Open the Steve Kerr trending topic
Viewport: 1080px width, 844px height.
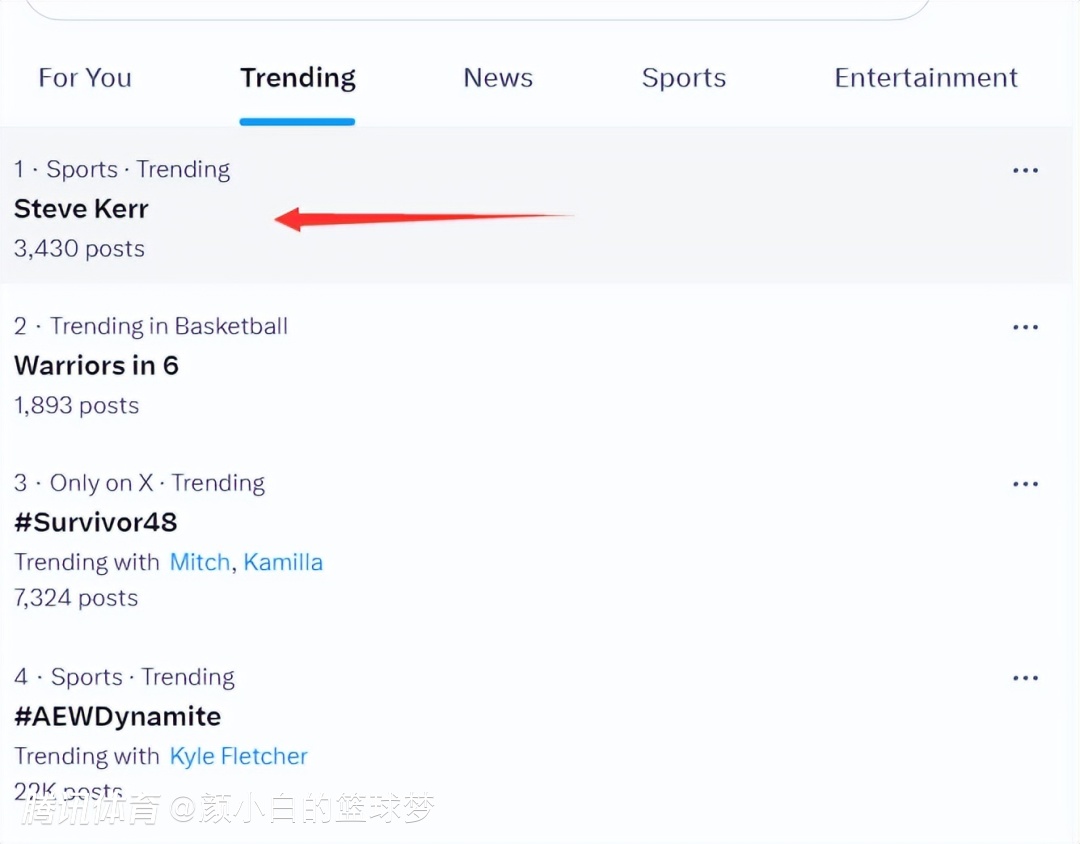(x=81, y=209)
